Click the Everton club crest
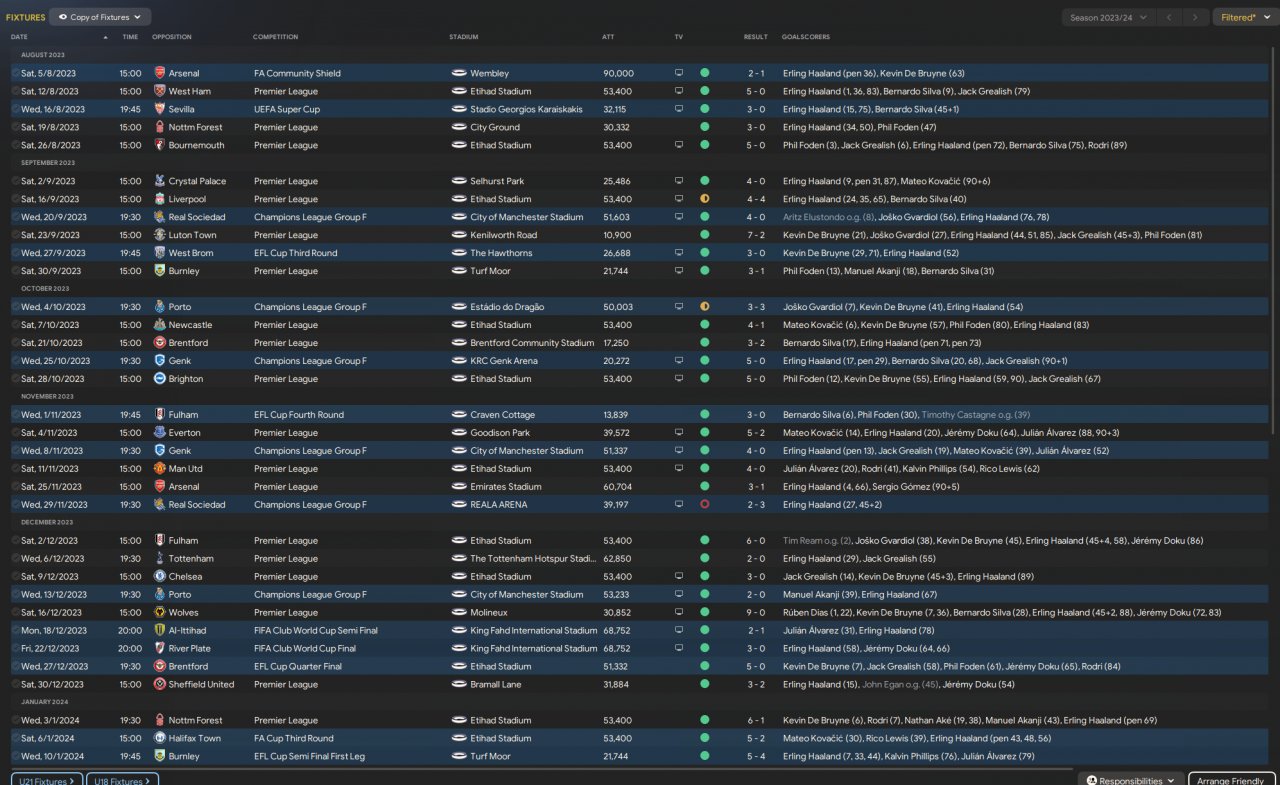Image resolution: width=1280 pixels, height=785 pixels. pos(160,433)
